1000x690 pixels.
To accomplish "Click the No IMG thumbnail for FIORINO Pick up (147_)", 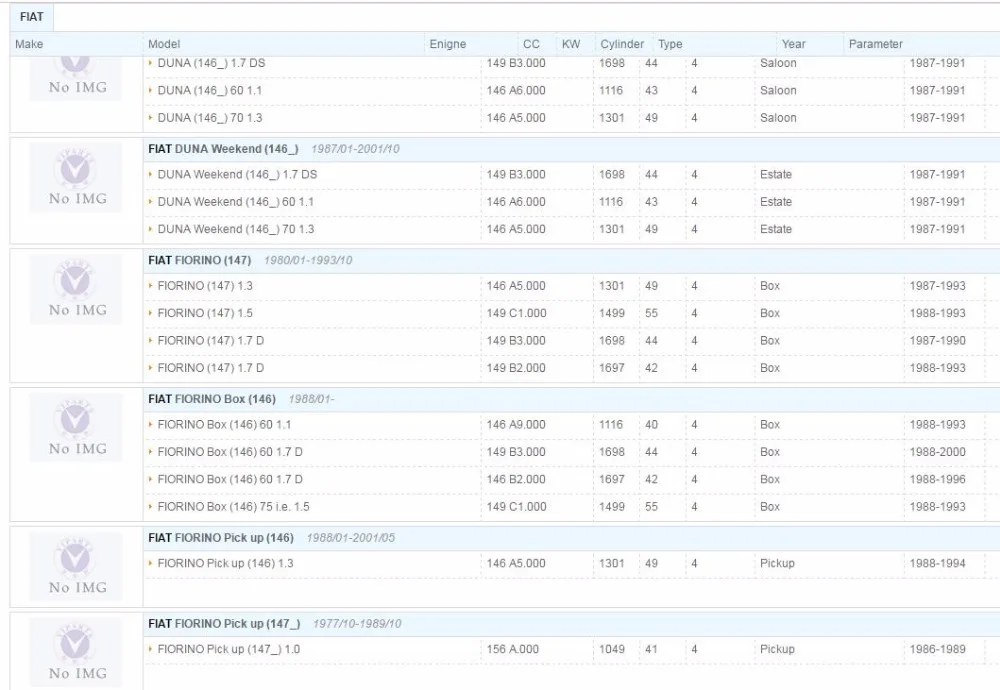I will [x=77, y=653].
